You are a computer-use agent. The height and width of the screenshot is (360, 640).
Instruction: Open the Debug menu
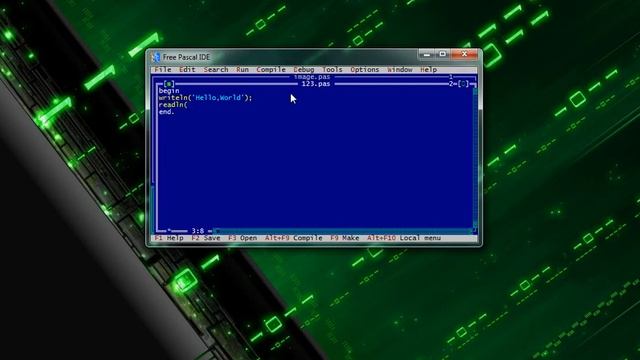click(304, 69)
